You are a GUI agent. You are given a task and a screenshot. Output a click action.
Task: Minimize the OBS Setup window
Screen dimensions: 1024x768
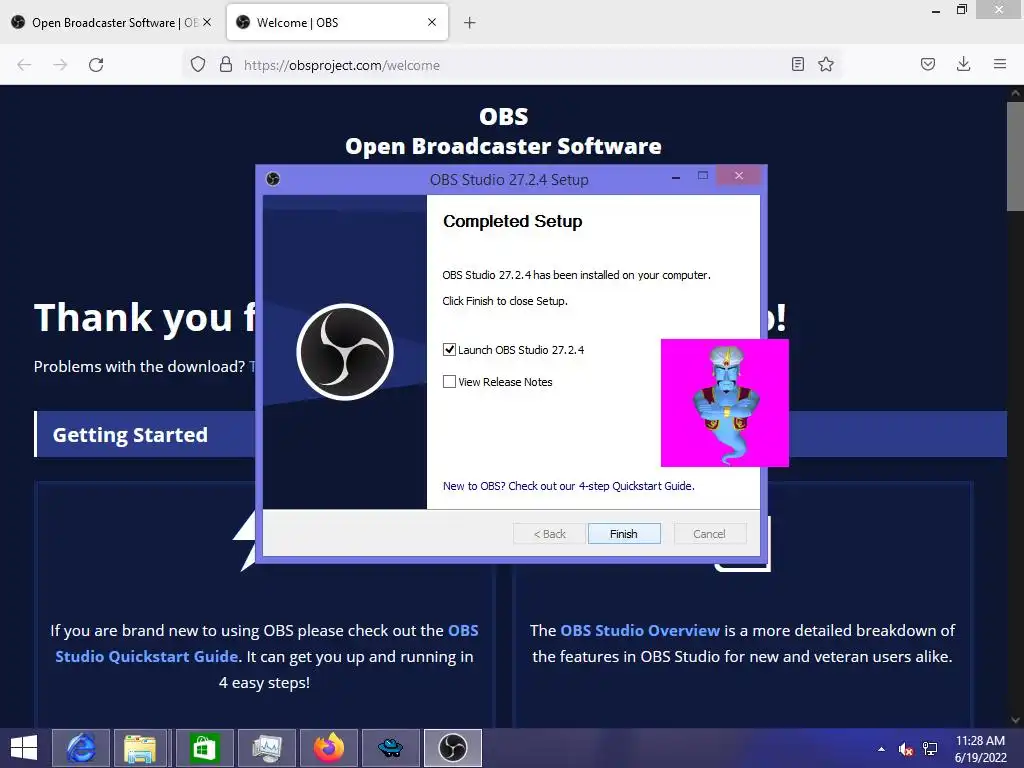[x=676, y=177]
